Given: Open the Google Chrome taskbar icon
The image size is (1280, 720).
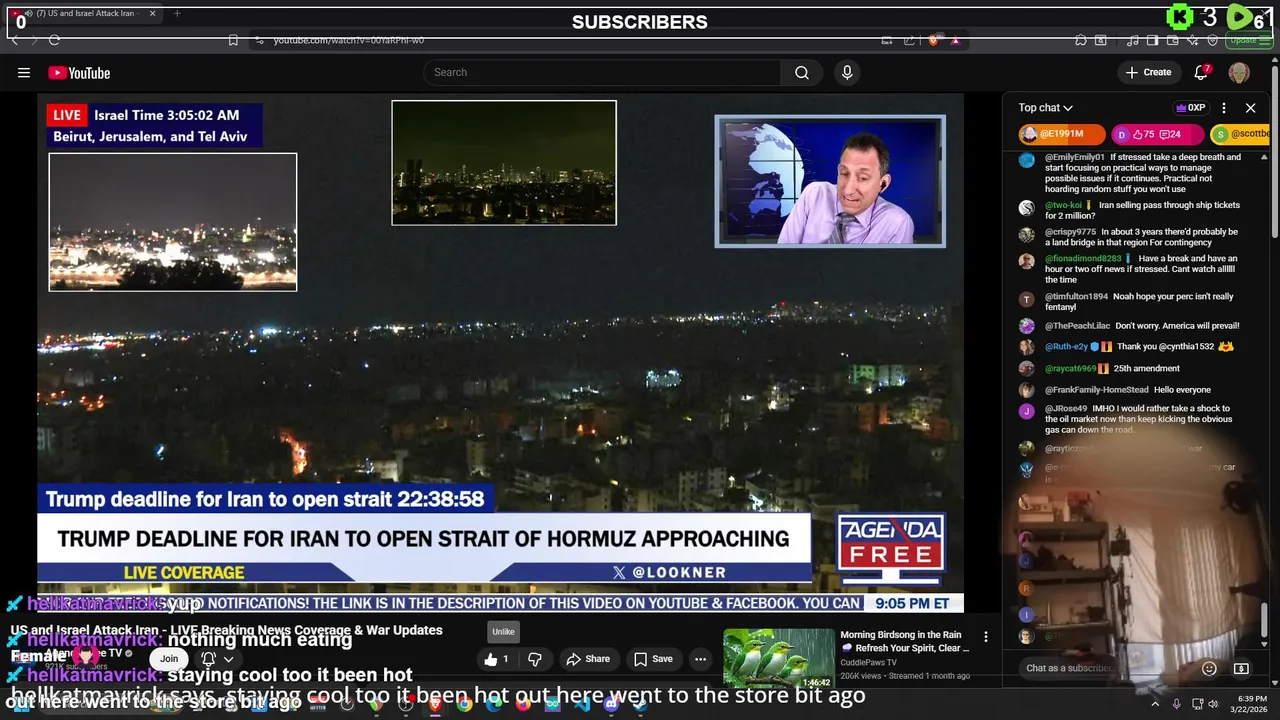Looking at the screenshot, I should (x=464, y=704).
